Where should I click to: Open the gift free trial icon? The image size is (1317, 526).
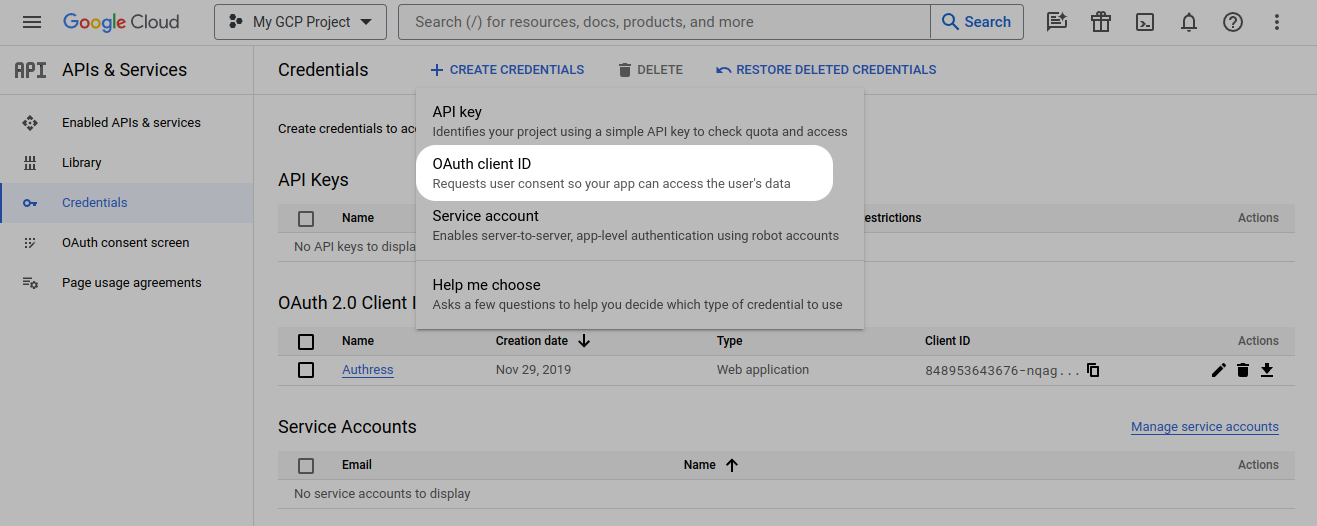(1101, 22)
